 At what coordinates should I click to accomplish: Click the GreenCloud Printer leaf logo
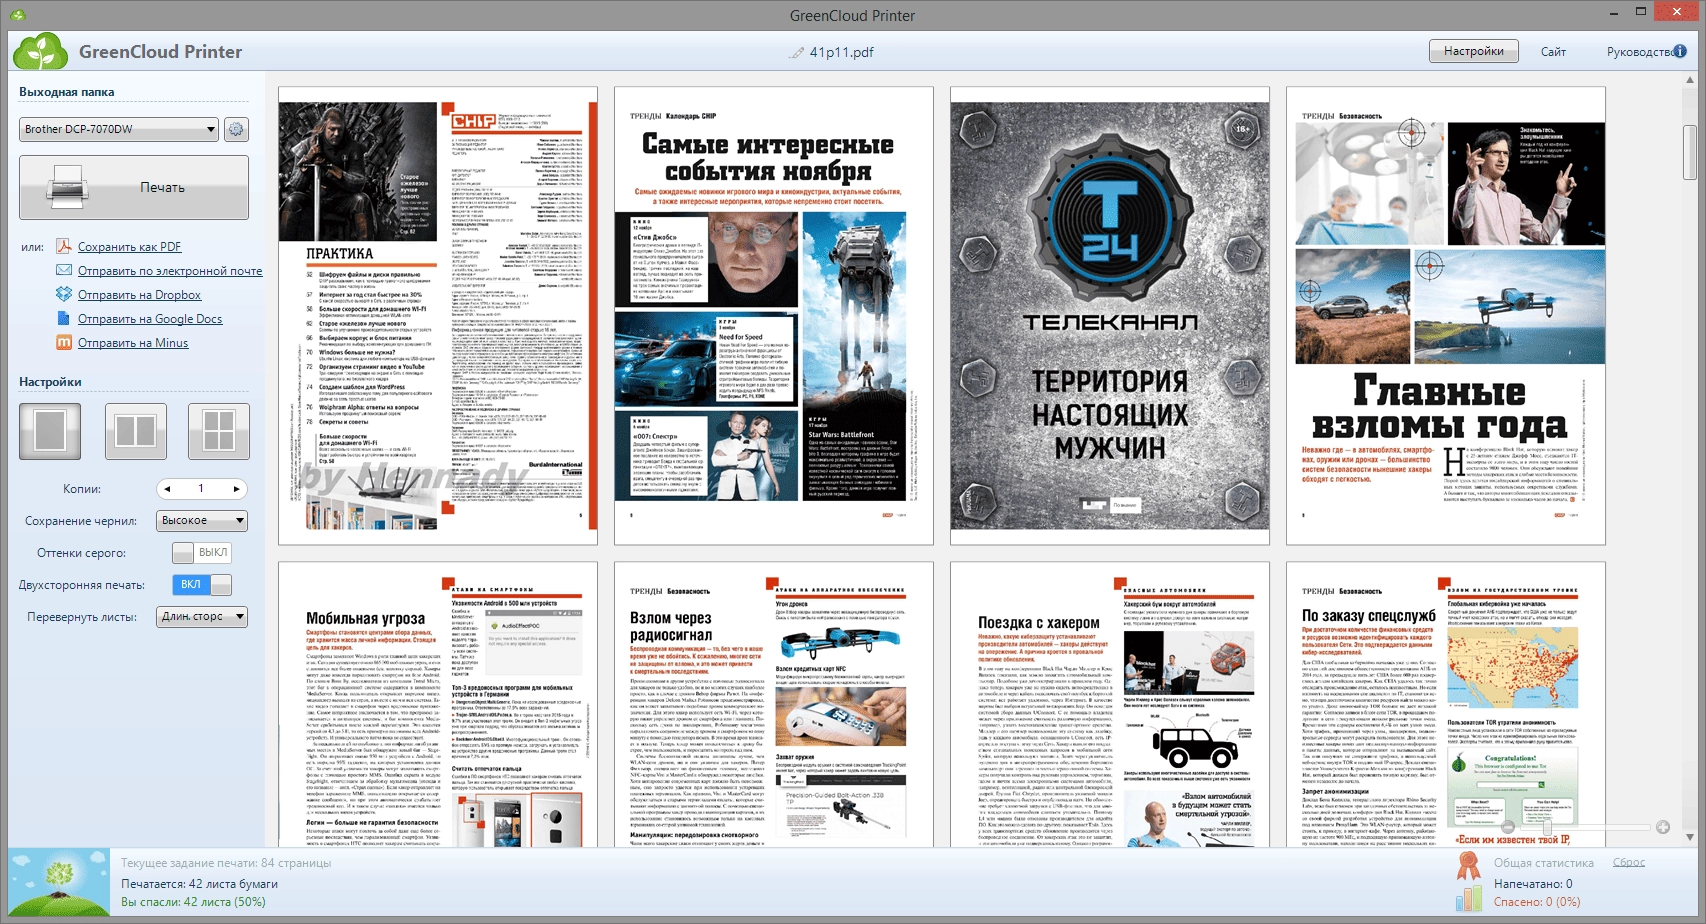tap(41, 51)
